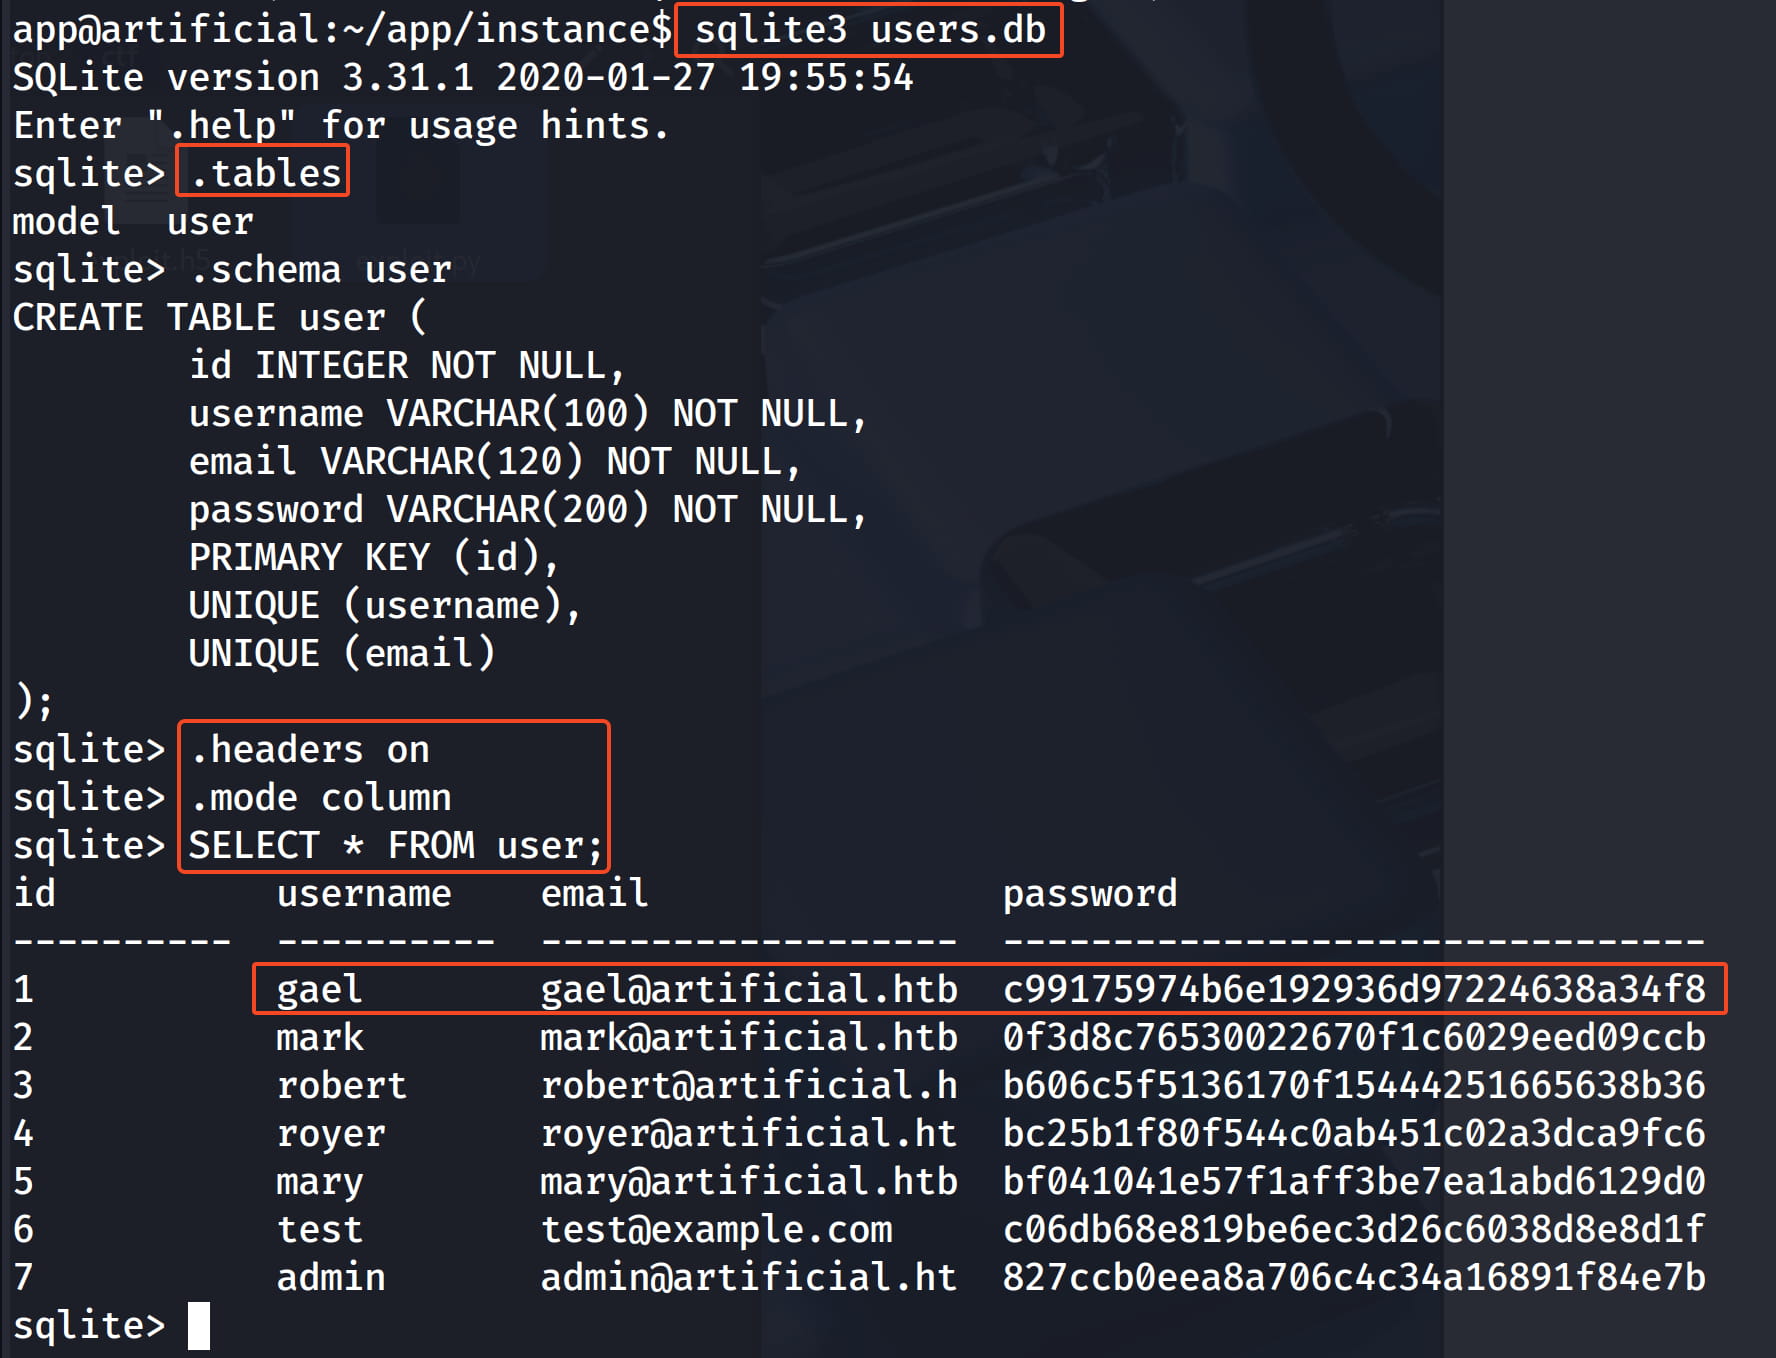Click the SQLite version line

click(462, 78)
